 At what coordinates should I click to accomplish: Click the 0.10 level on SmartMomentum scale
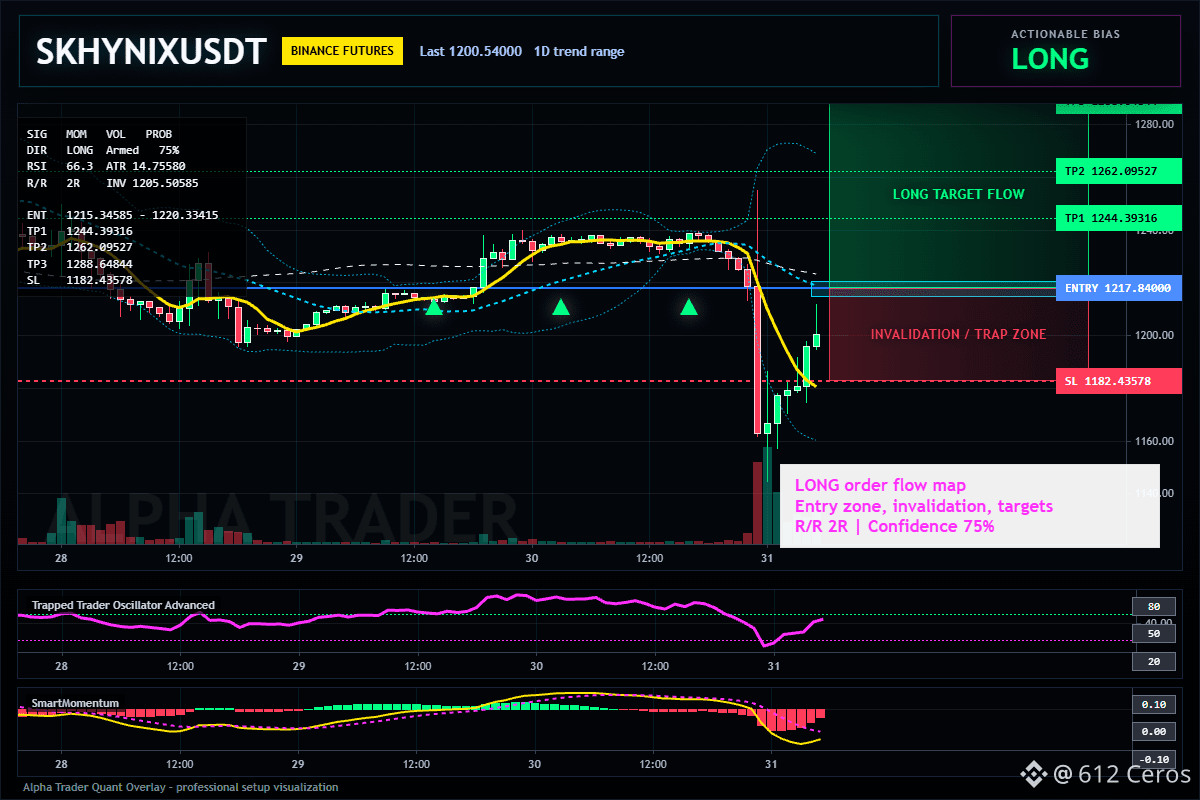click(x=1153, y=704)
